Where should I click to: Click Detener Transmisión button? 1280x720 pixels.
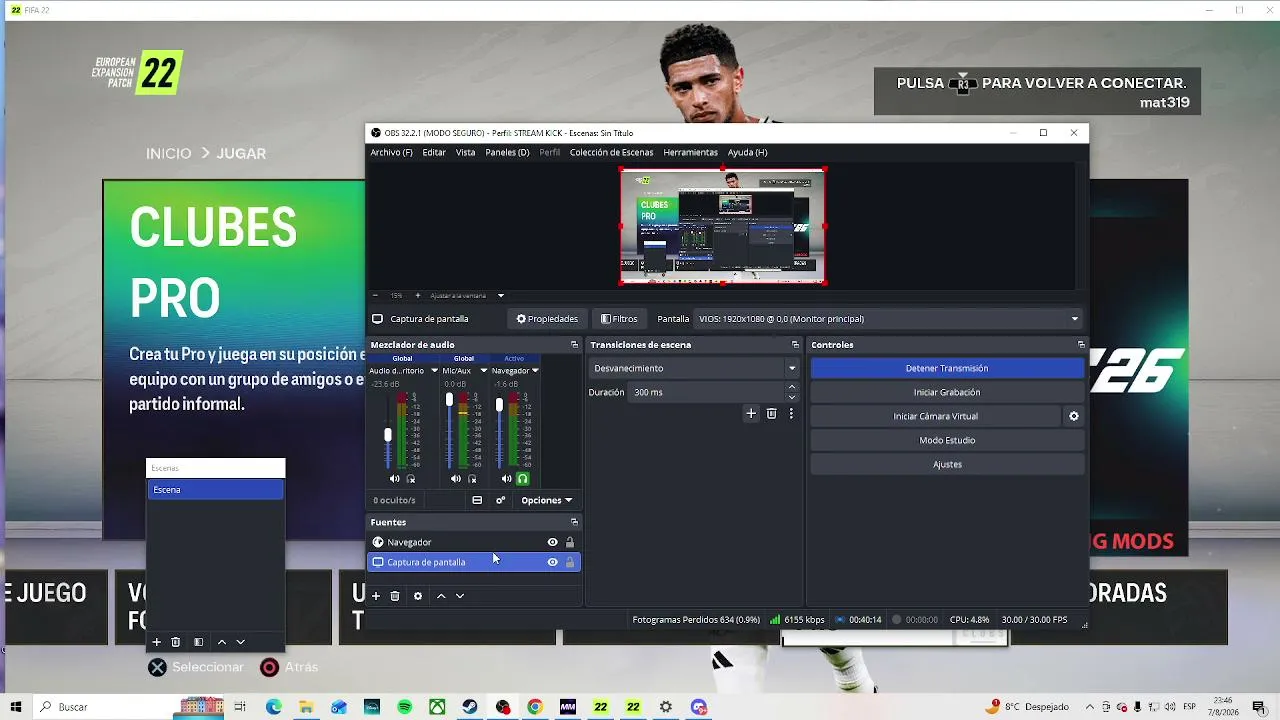coord(947,368)
